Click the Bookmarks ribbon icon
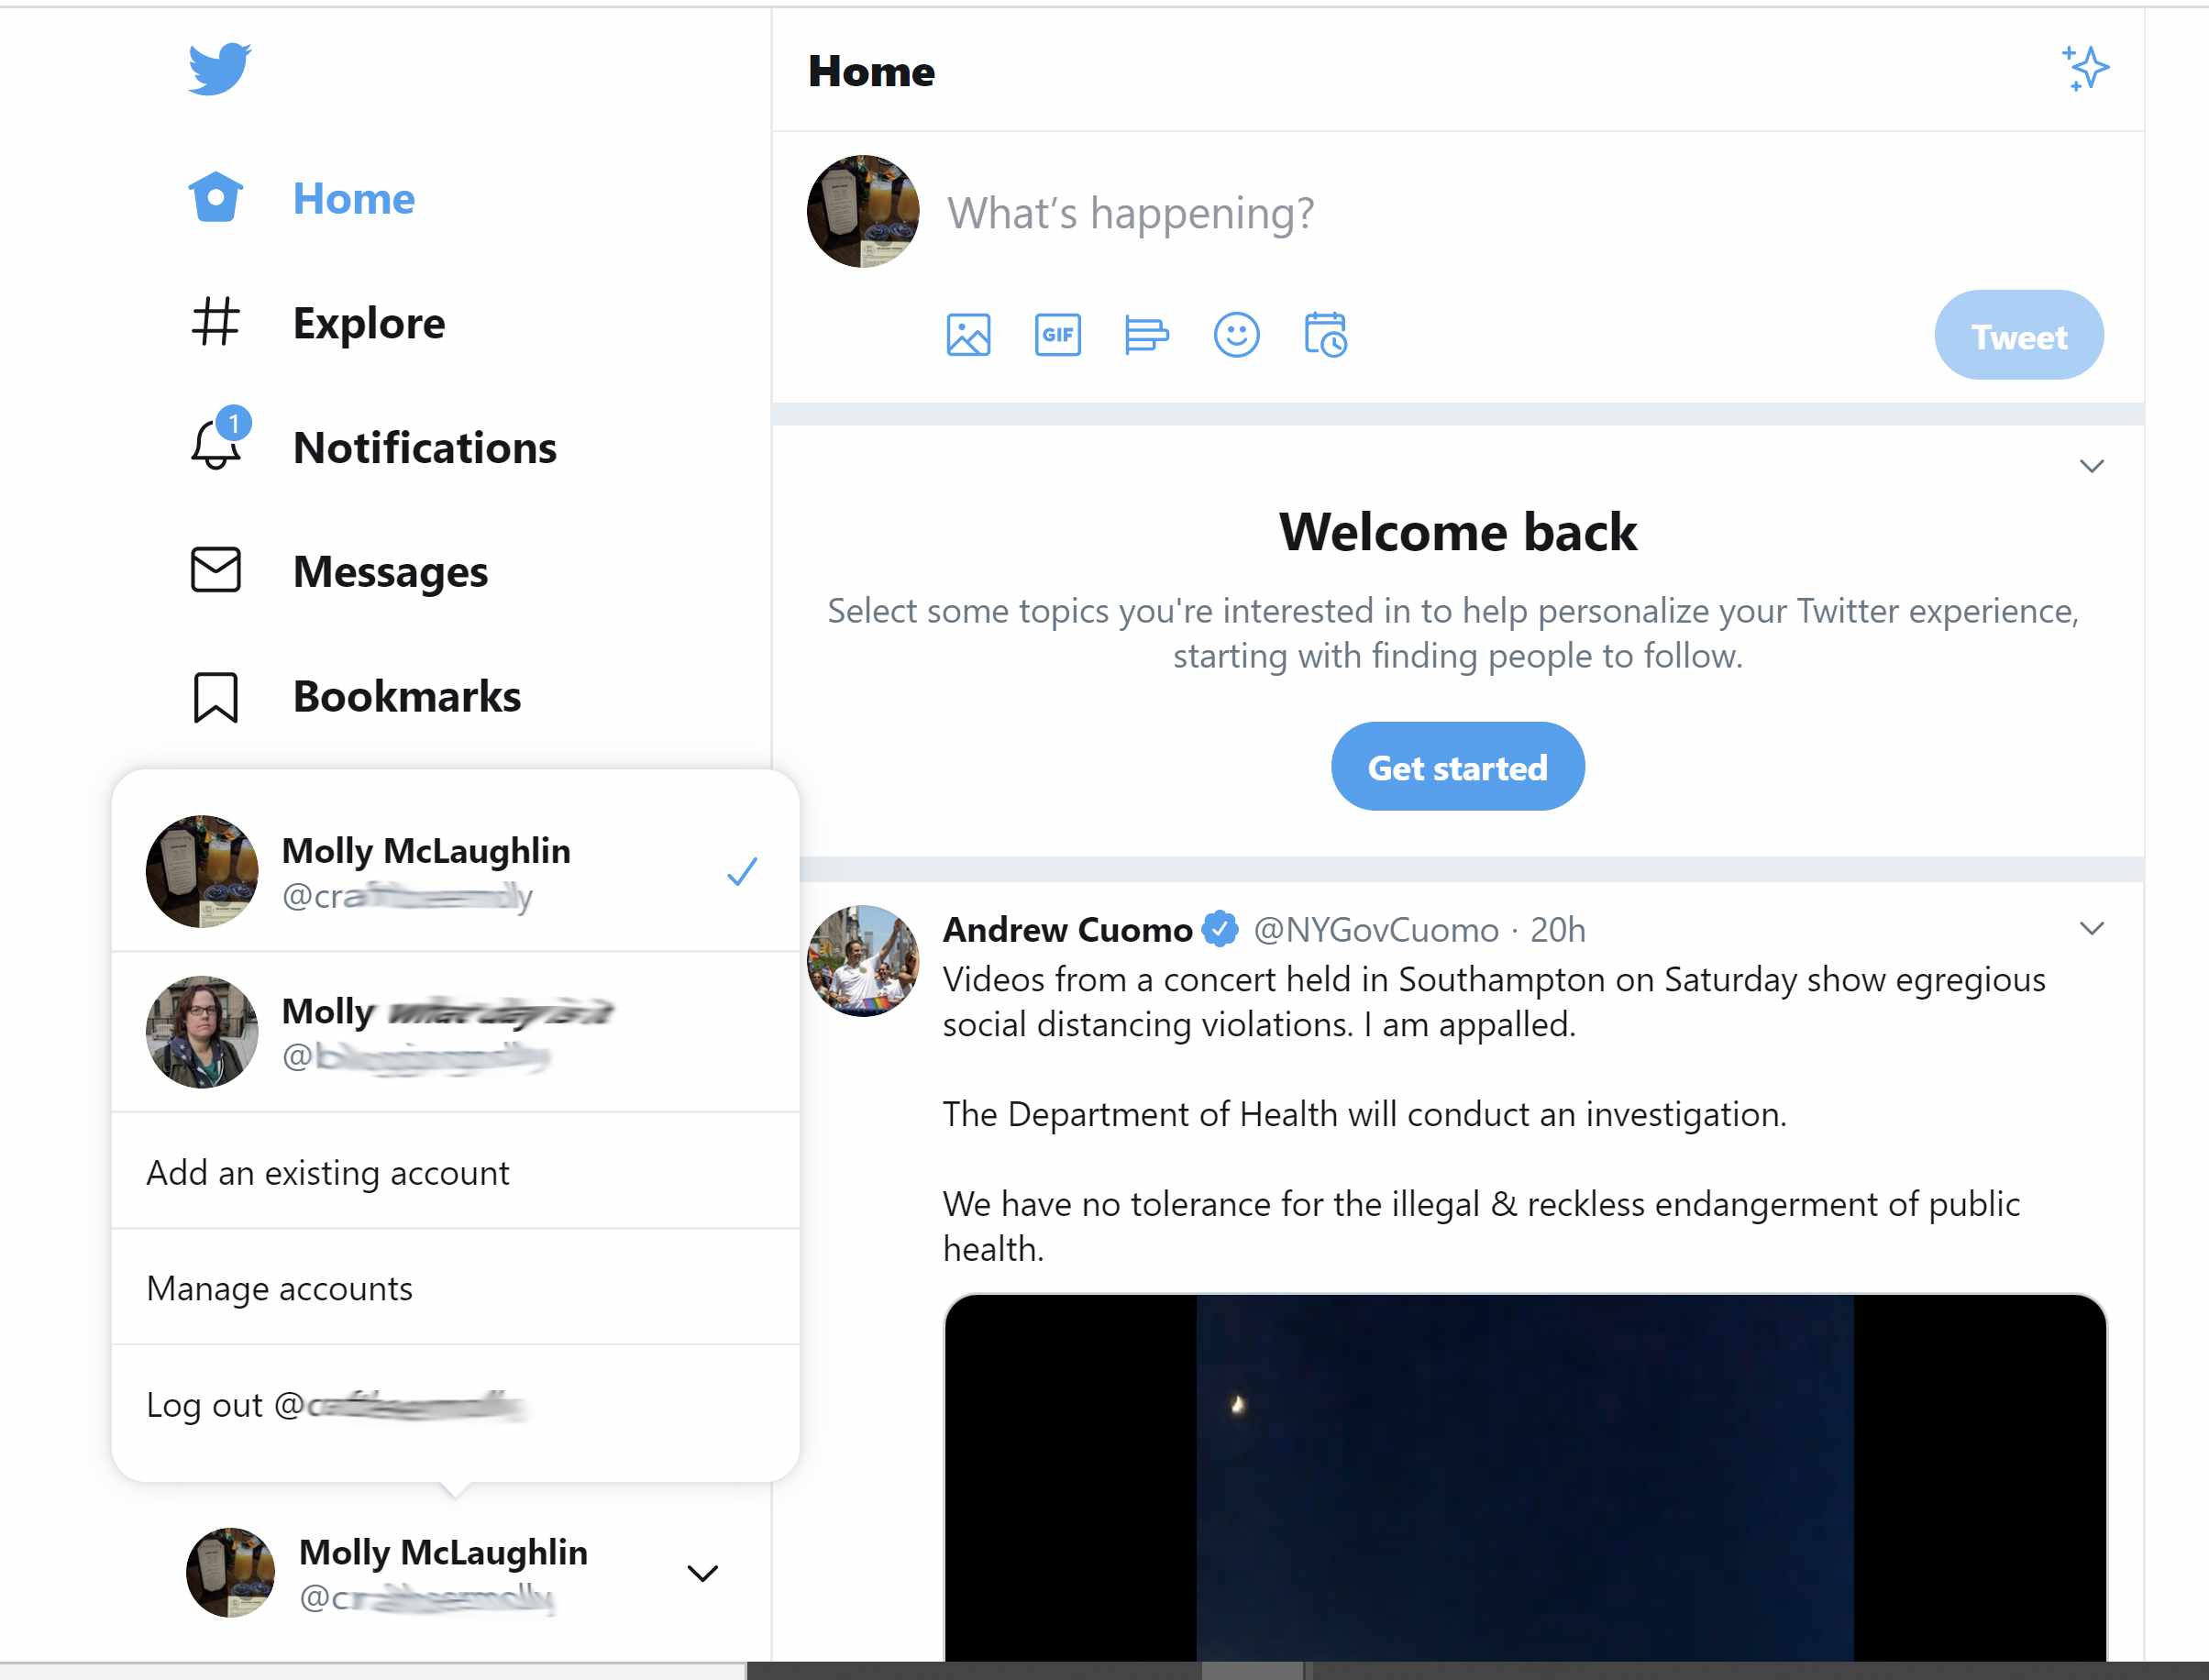Image resolution: width=2209 pixels, height=1680 pixels. pyautogui.click(x=216, y=696)
